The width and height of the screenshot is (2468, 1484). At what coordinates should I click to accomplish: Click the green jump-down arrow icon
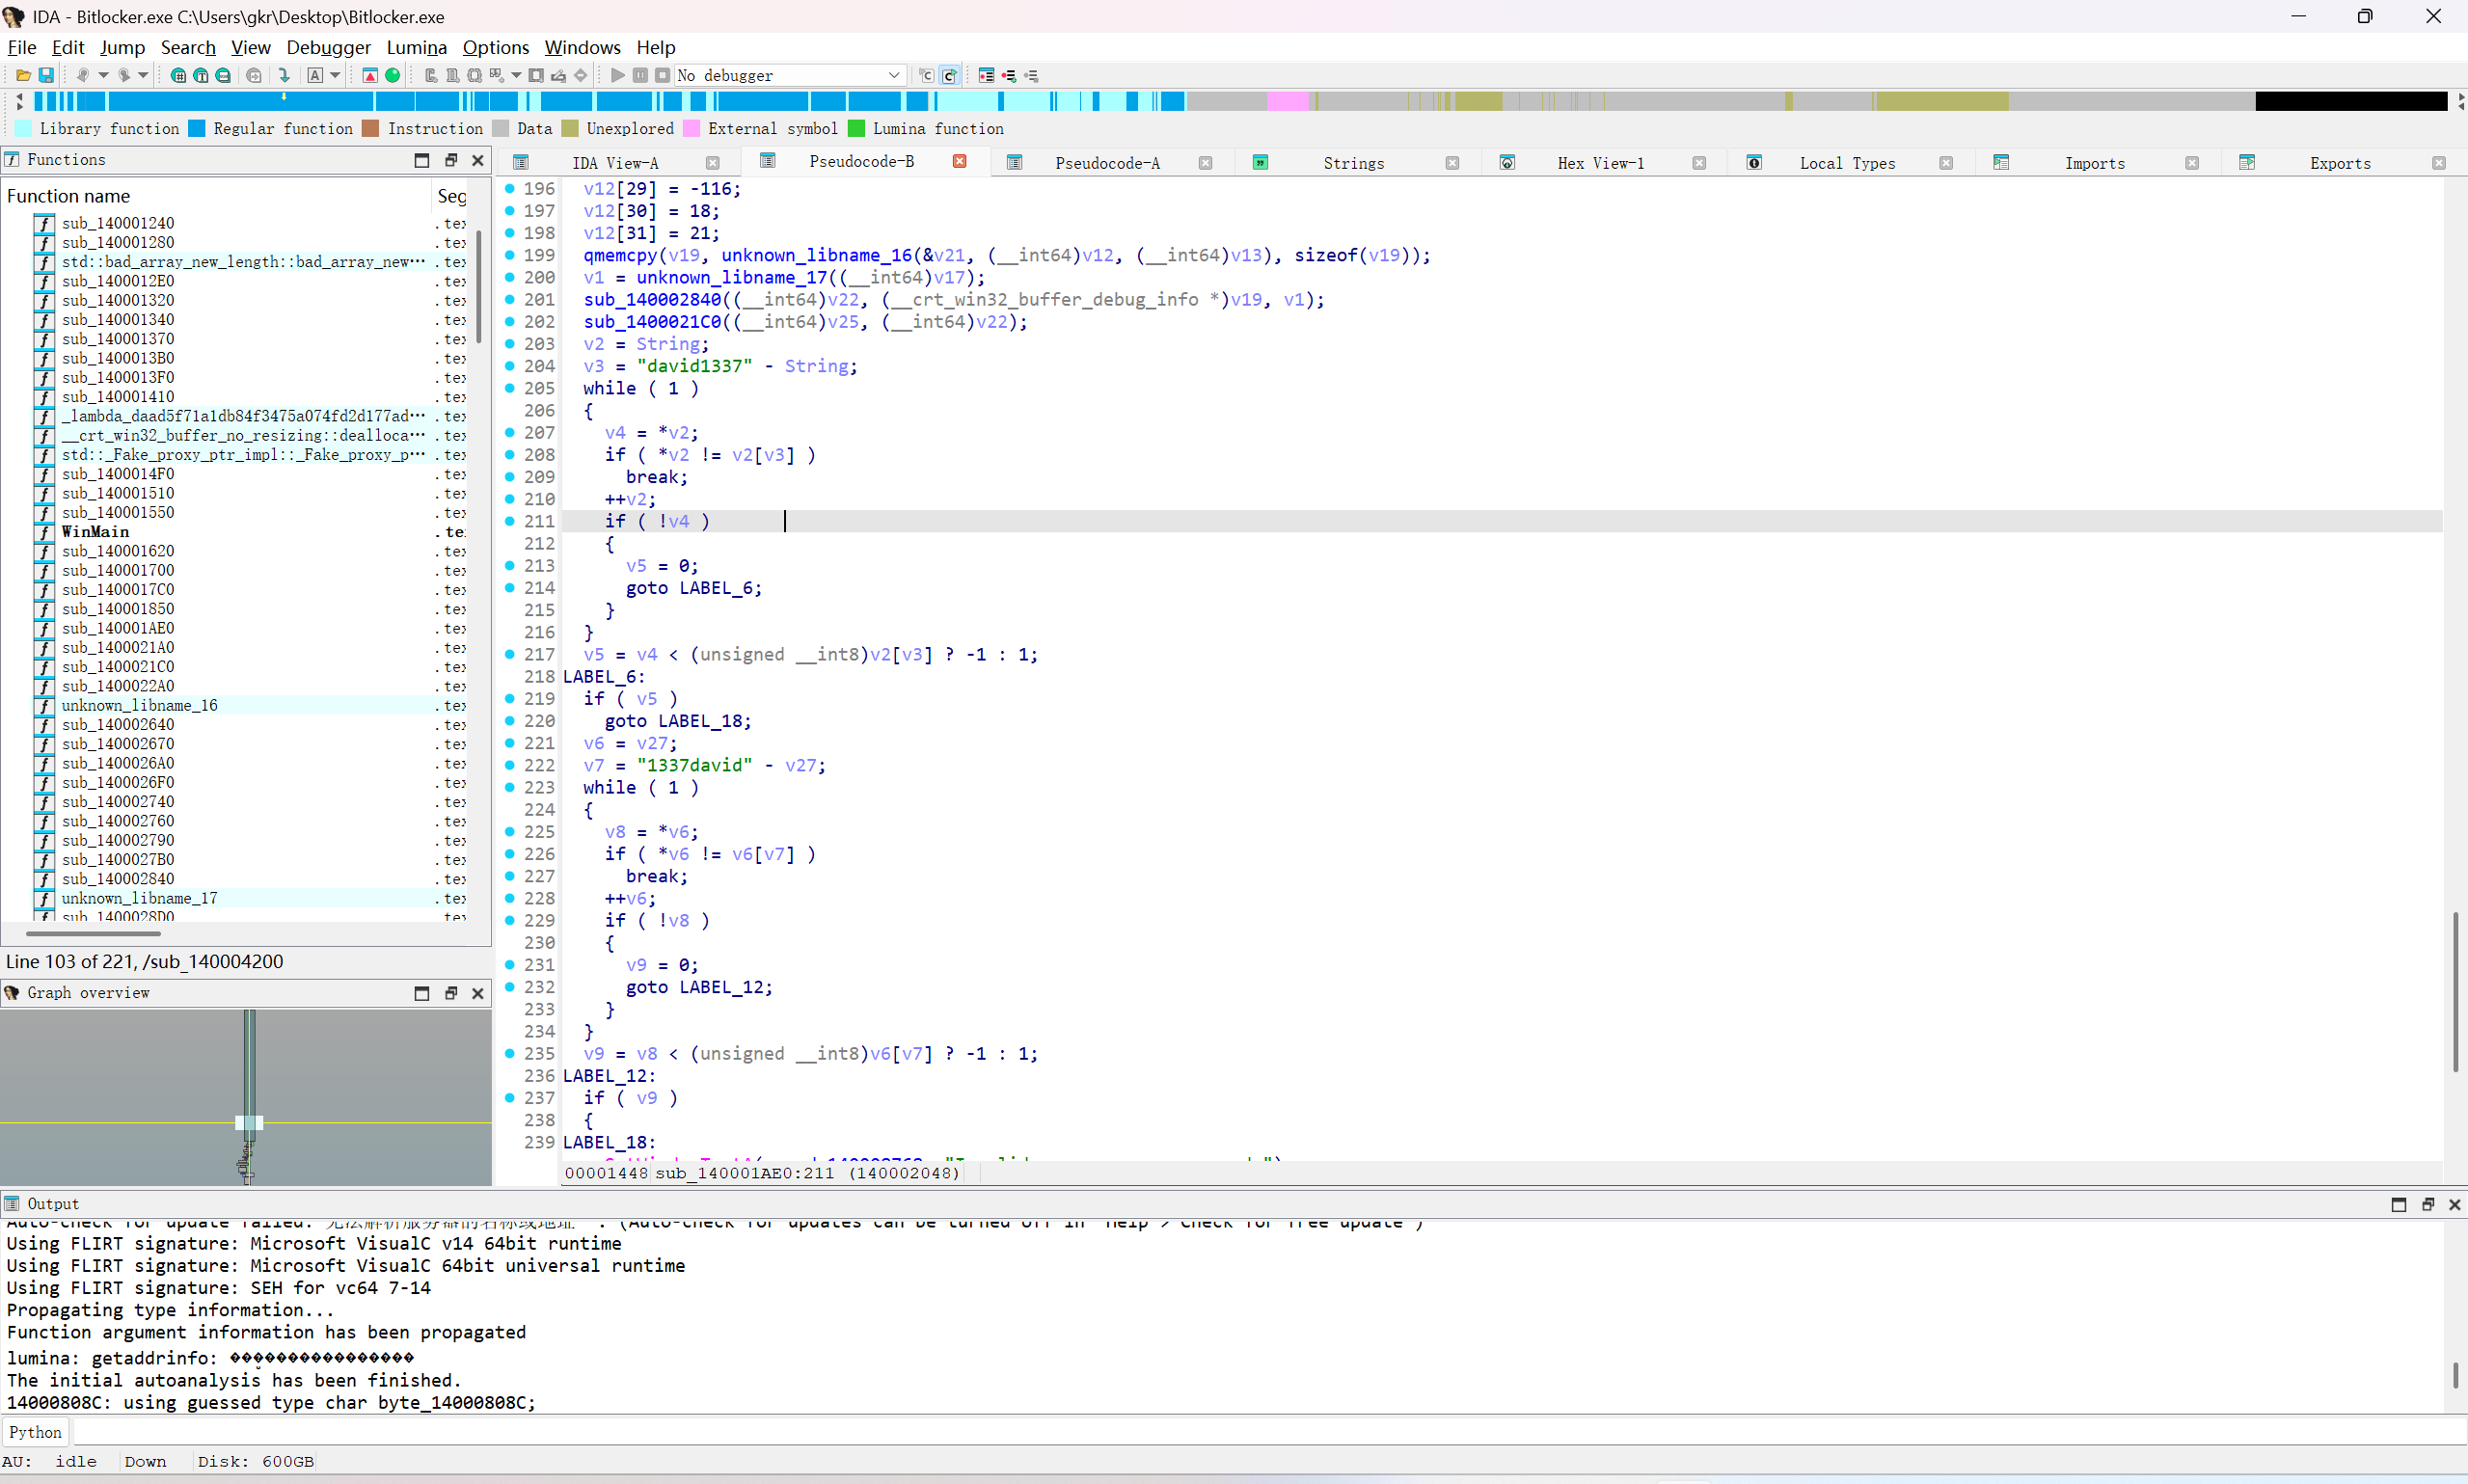284,75
